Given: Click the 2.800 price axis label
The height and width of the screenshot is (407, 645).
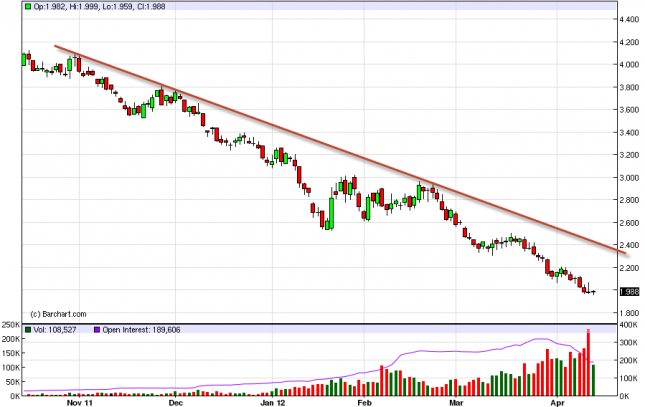Looking at the screenshot, I should [x=629, y=200].
